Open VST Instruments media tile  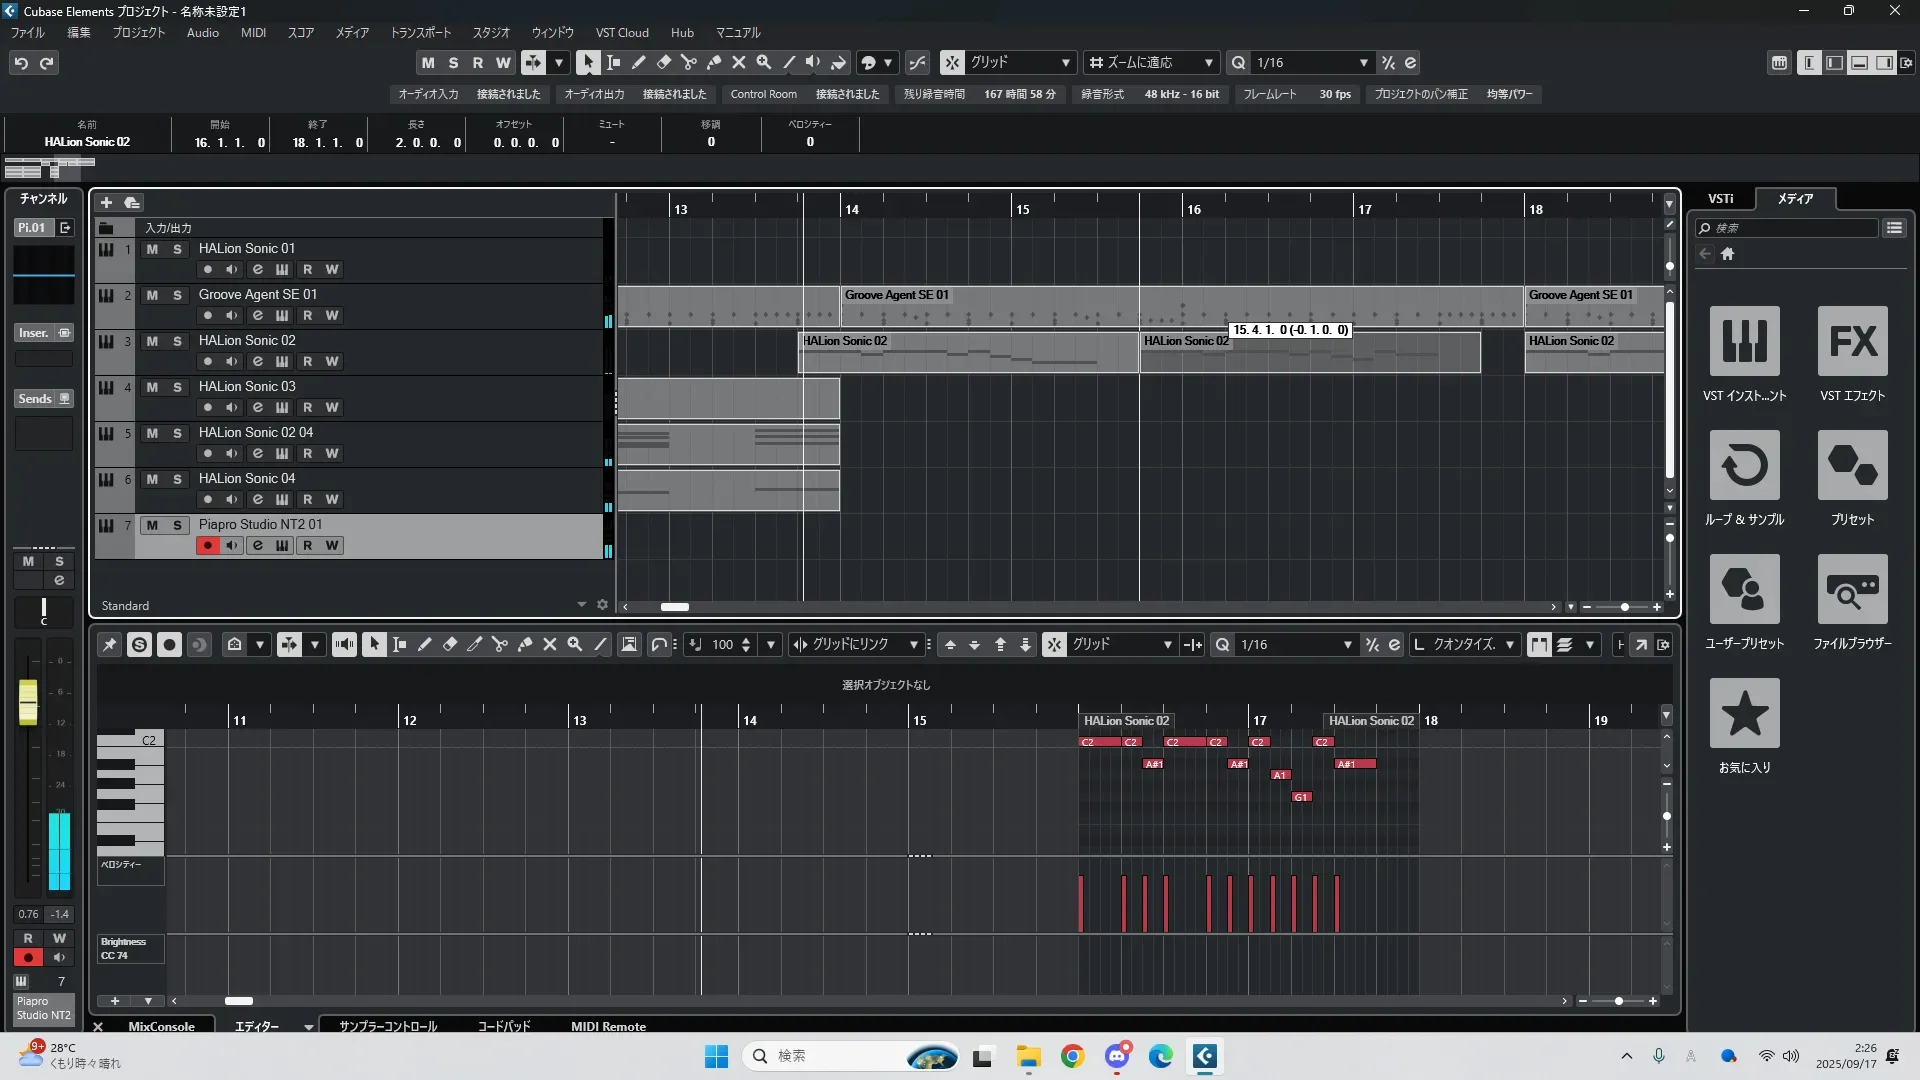(1744, 342)
